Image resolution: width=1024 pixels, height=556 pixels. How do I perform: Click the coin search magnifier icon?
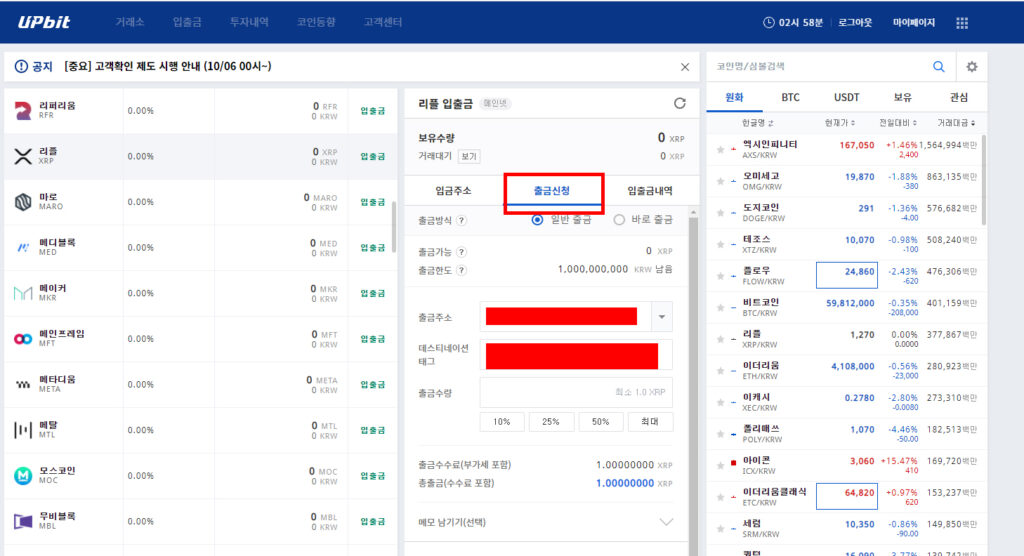938,66
